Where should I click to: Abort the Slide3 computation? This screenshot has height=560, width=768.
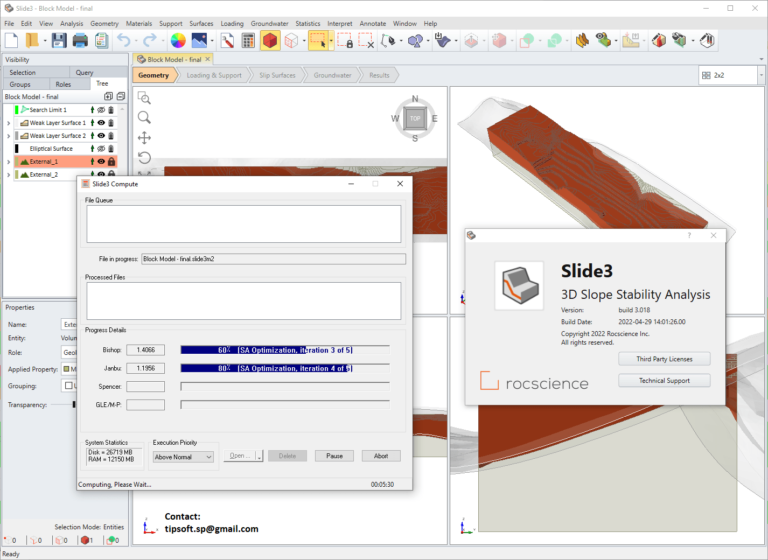[381, 456]
